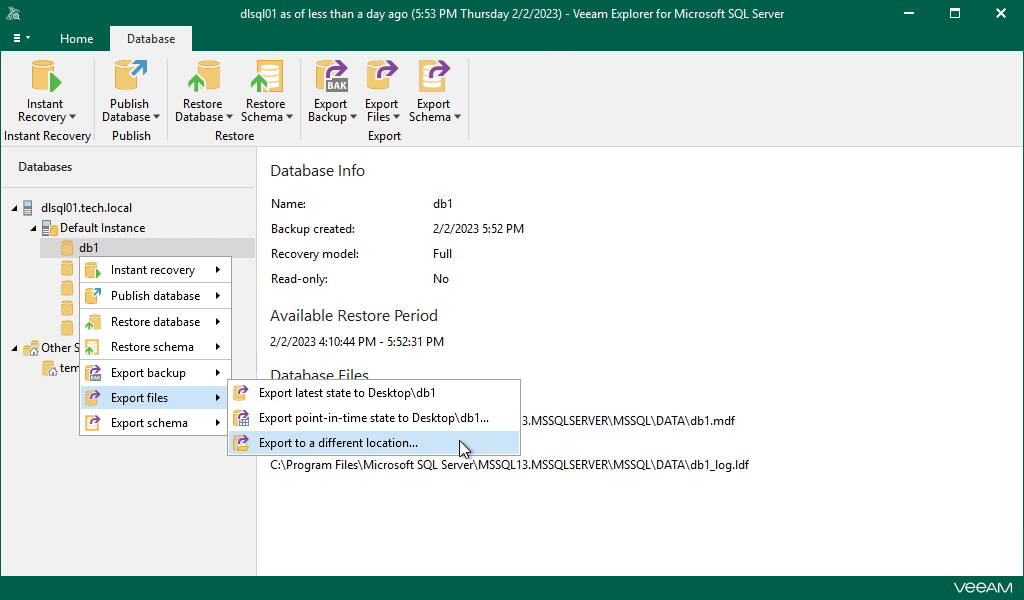Click the Instant recovery context menu icon
The height and width of the screenshot is (600, 1024).
[x=93, y=270]
